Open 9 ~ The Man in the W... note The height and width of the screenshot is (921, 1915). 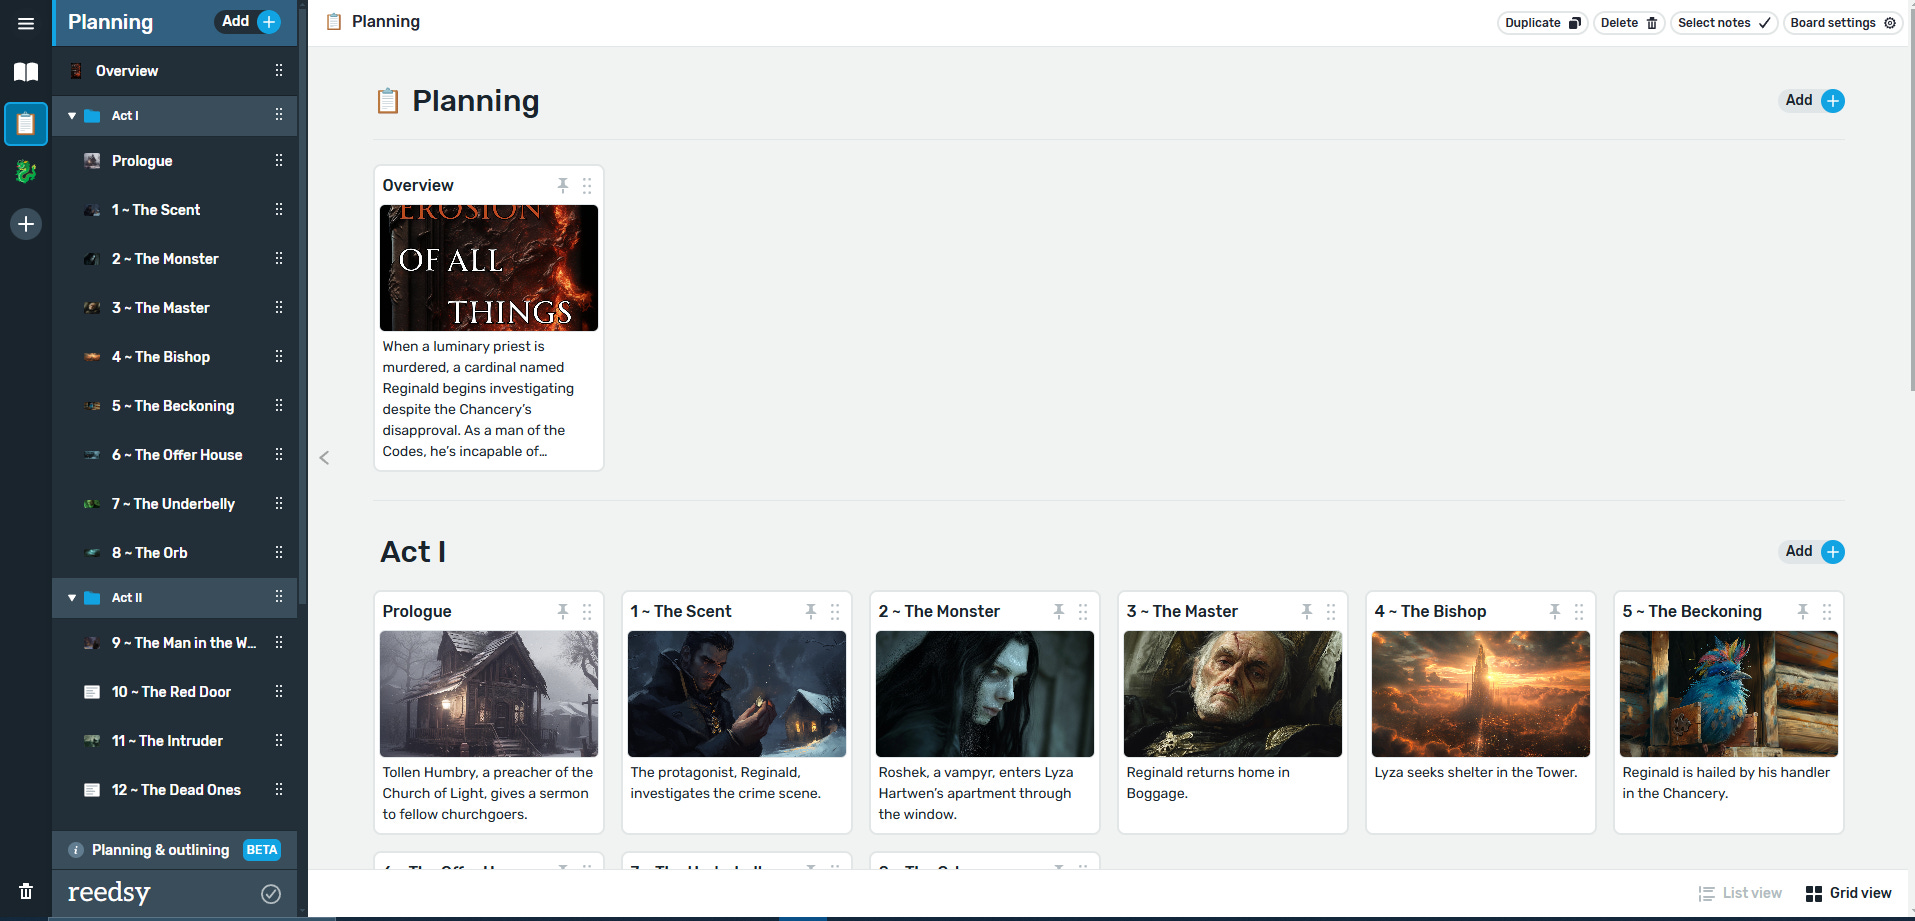174,643
